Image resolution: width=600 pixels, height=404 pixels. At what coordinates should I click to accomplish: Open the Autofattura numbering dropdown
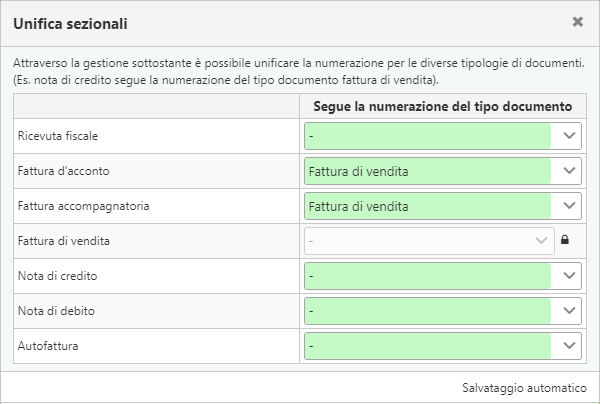click(443, 346)
